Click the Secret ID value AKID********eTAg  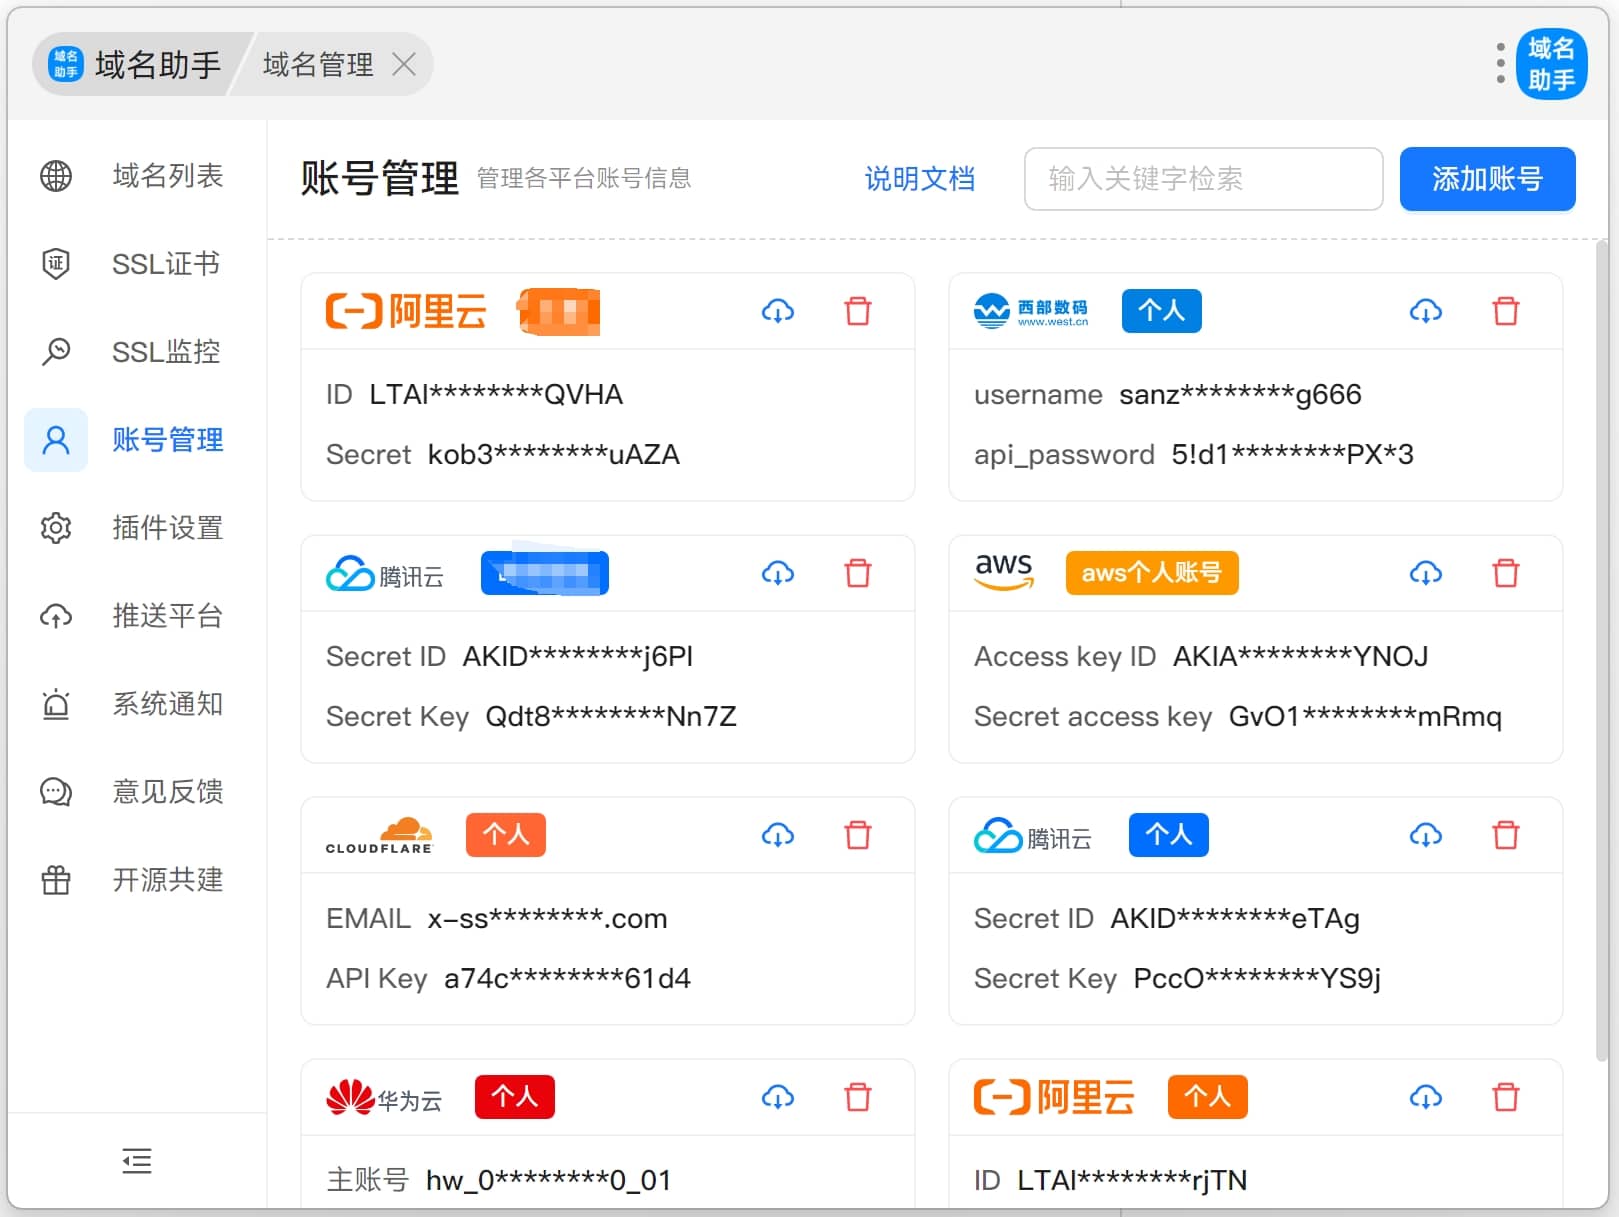1235,919
